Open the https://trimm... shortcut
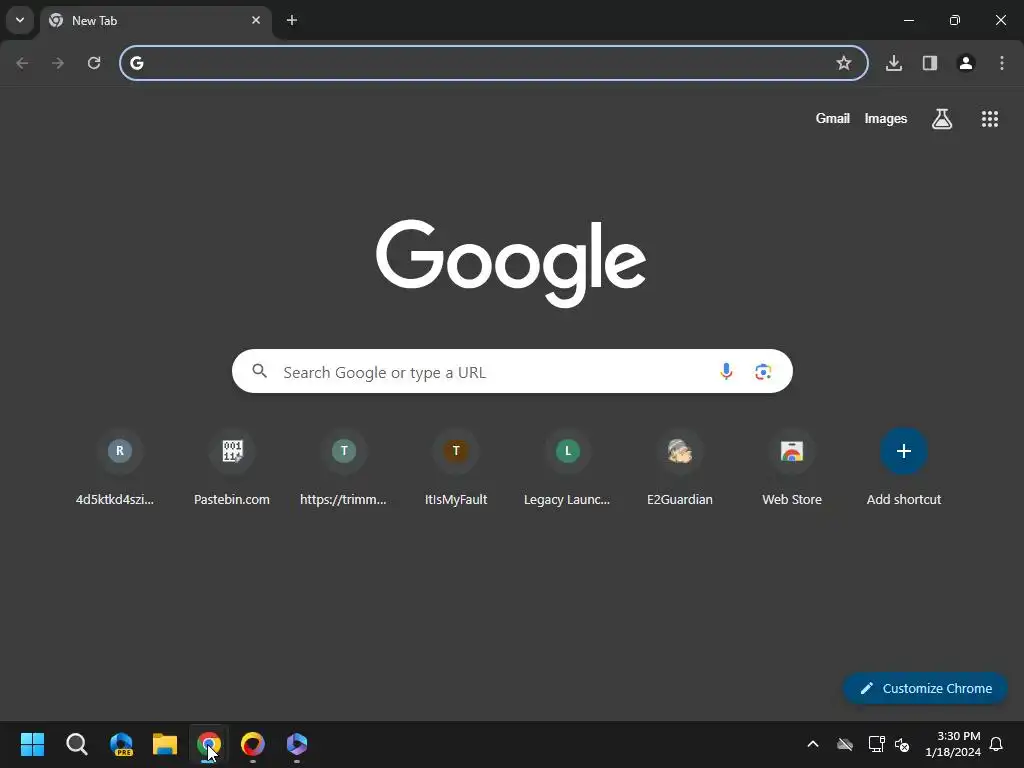Screen dimensions: 1024x768 (344, 468)
